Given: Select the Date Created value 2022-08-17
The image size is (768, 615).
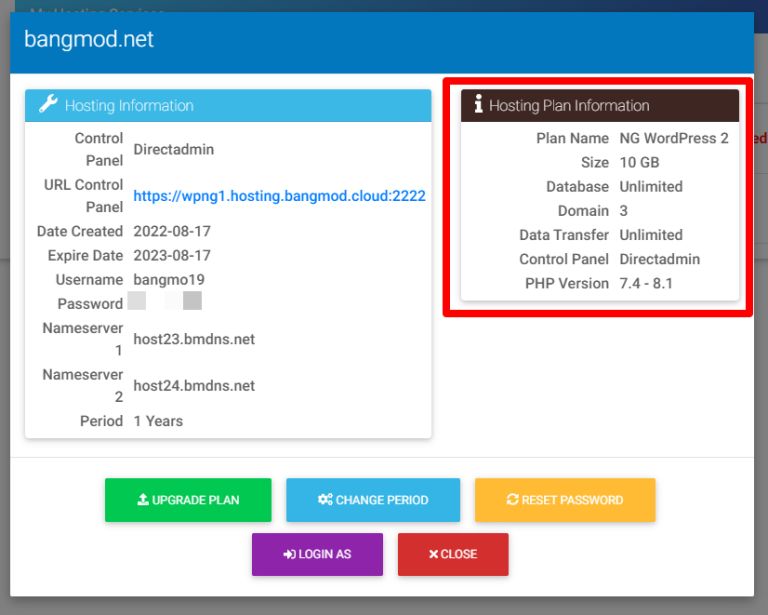Looking at the screenshot, I should pos(172,231).
